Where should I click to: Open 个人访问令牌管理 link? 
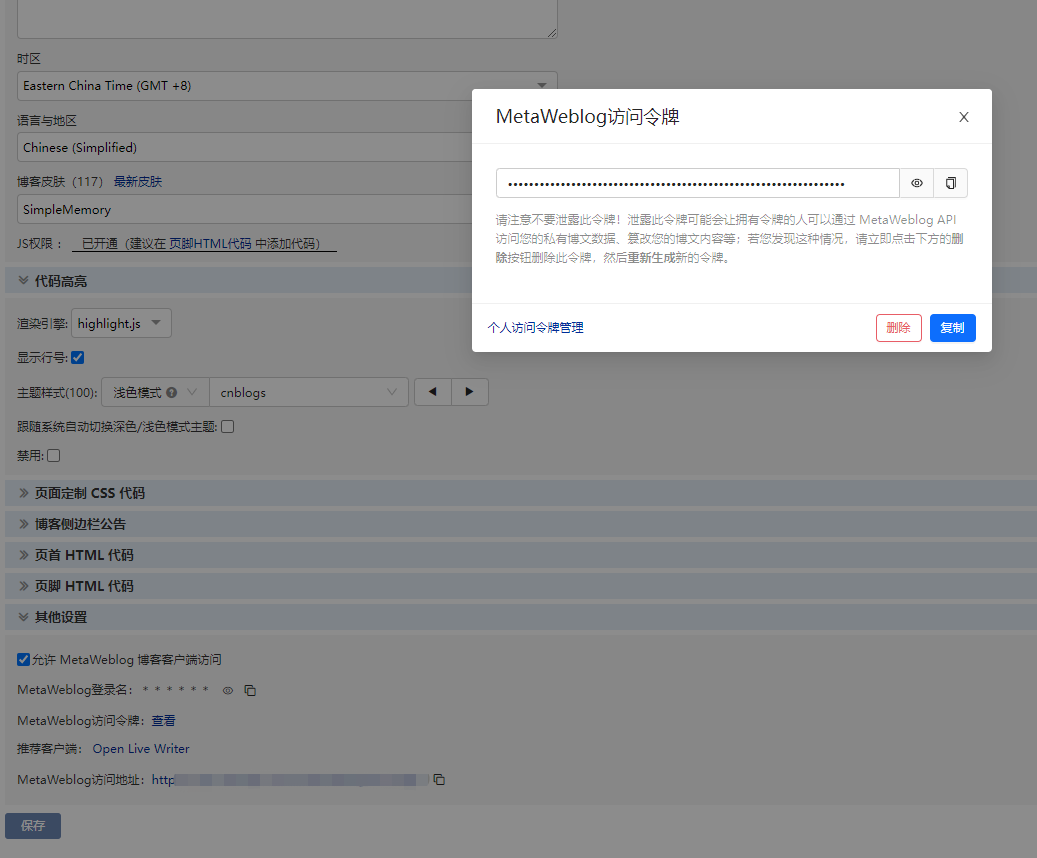tap(536, 327)
